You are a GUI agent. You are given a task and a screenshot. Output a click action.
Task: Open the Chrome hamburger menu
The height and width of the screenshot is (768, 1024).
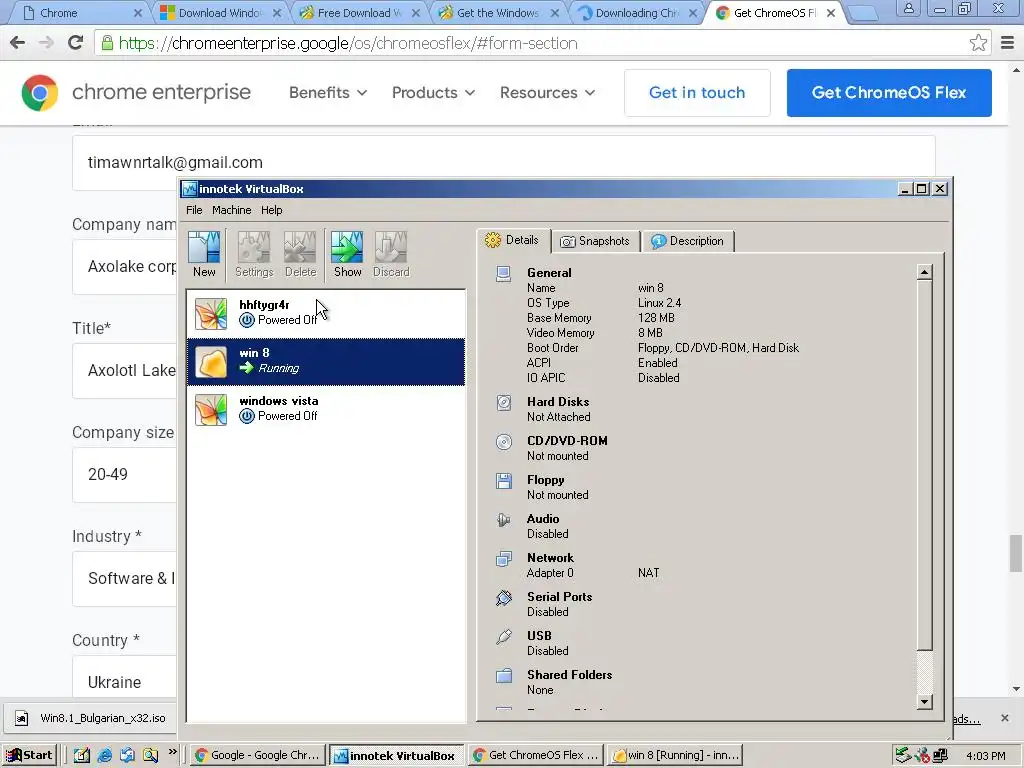pos(1008,43)
